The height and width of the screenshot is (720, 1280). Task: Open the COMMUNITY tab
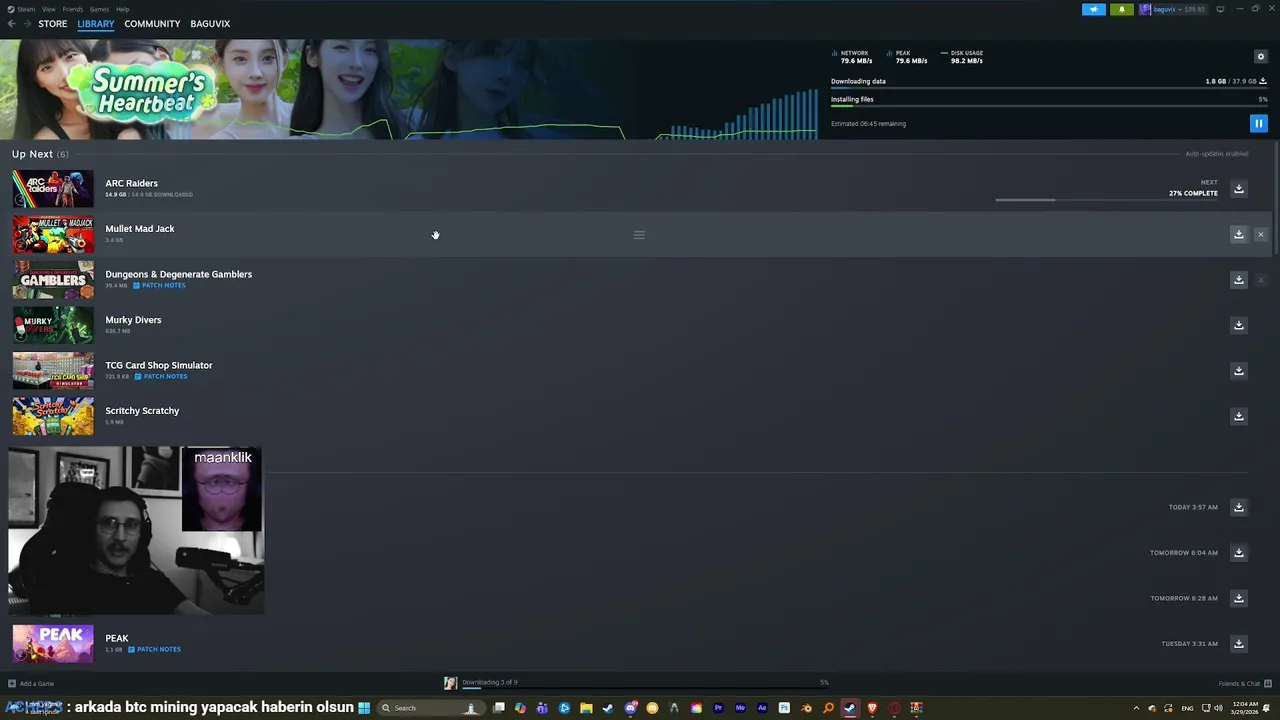coord(152,24)
